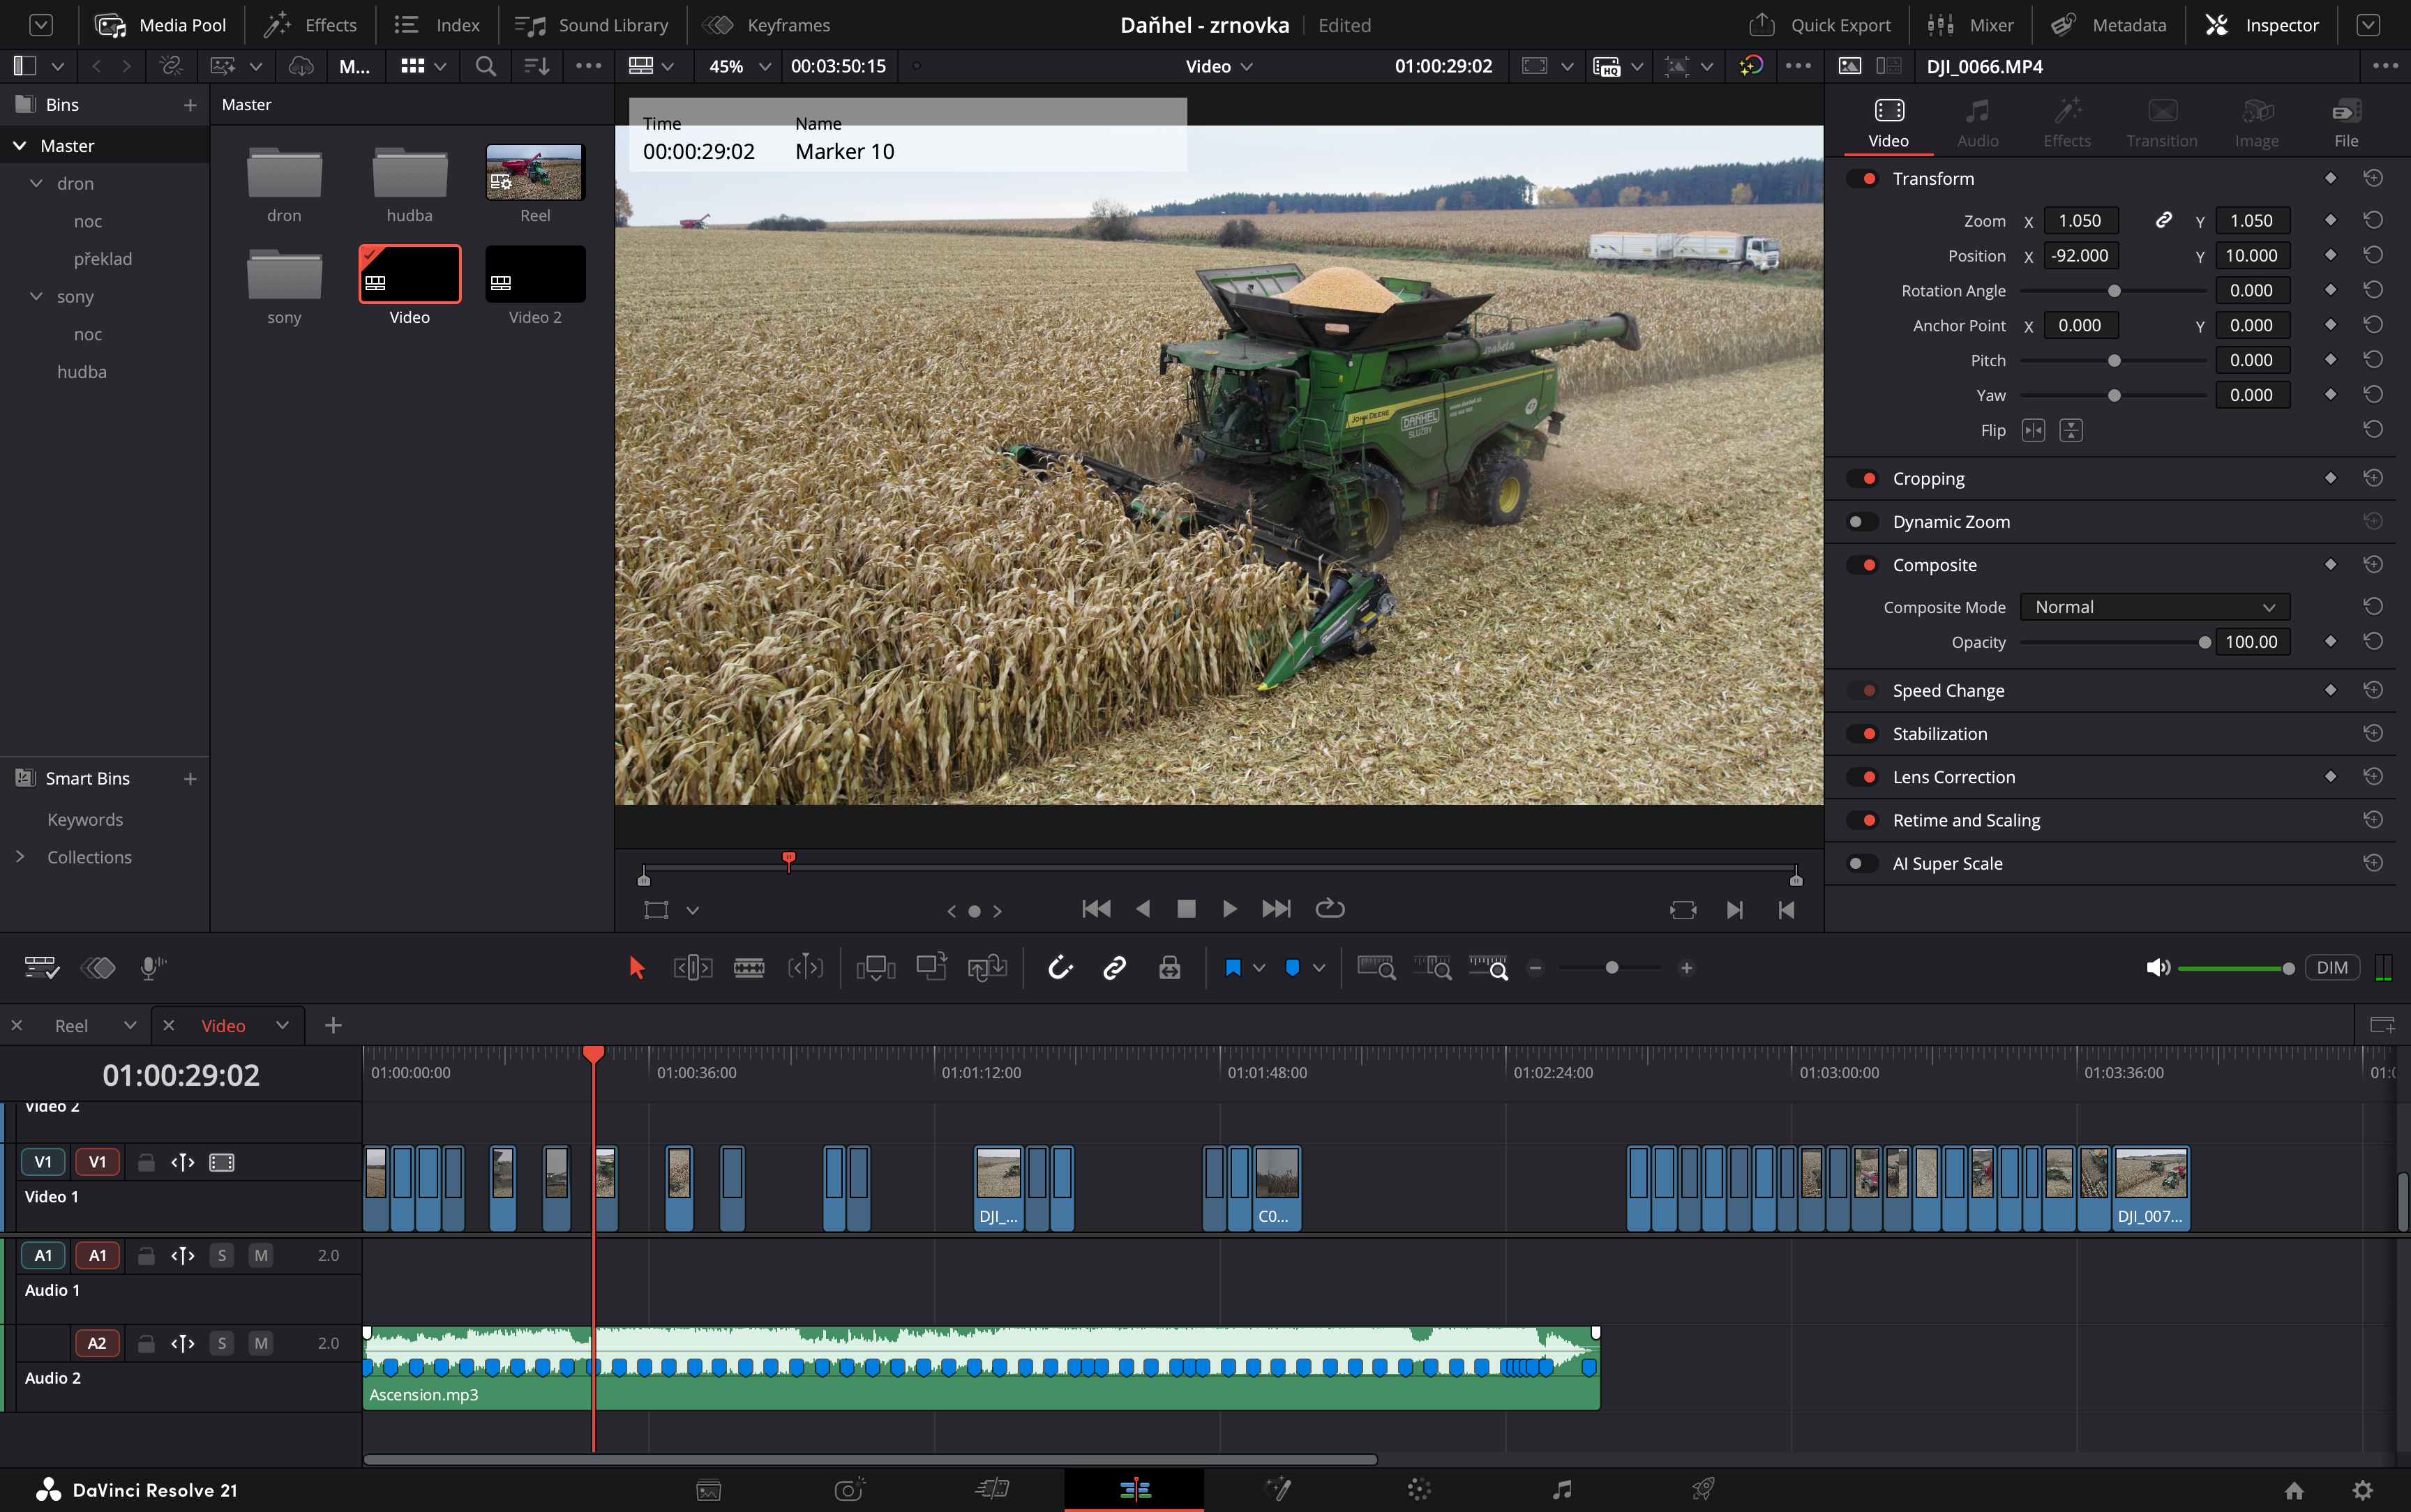Screen dimensions: 2411x1512
Task: Solo the Audio 2 track
Action: point(222,1343)
